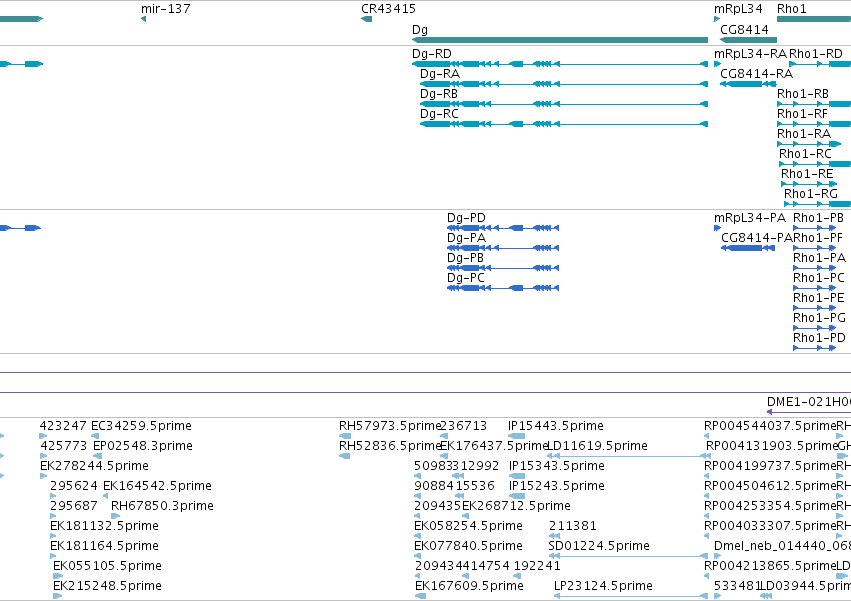
Task: Click the RH67850.3prime EST
Action: pyautogui.click(x=115, y=516)
